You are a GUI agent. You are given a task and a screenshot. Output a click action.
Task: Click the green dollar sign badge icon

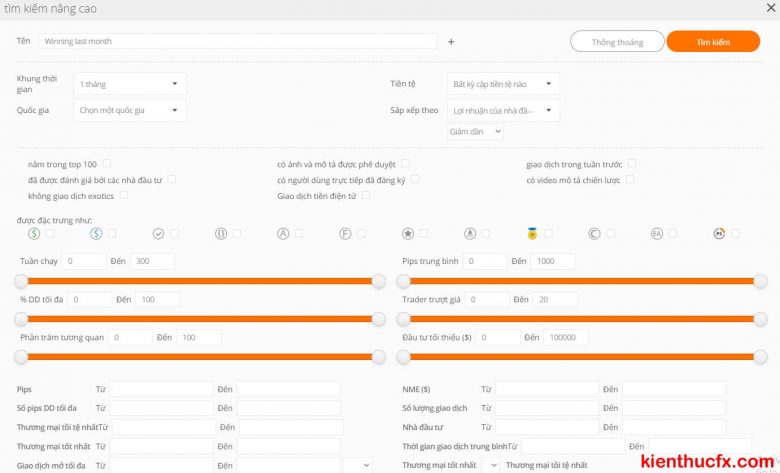click(34, 233)
